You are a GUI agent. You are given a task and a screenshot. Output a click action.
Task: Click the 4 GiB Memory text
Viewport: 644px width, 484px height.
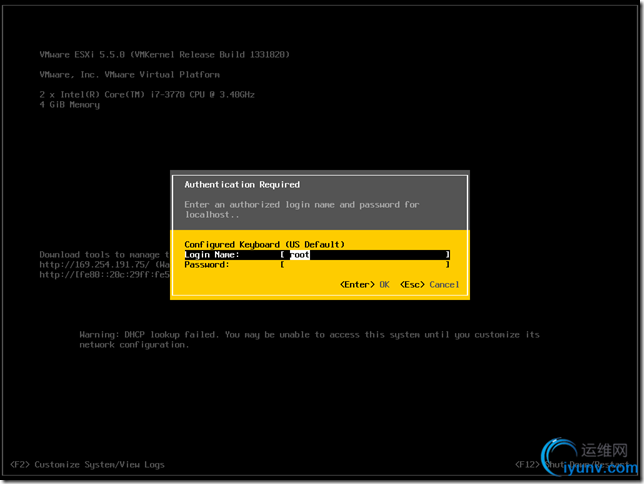pyautogui.click(x=69, y=105)
